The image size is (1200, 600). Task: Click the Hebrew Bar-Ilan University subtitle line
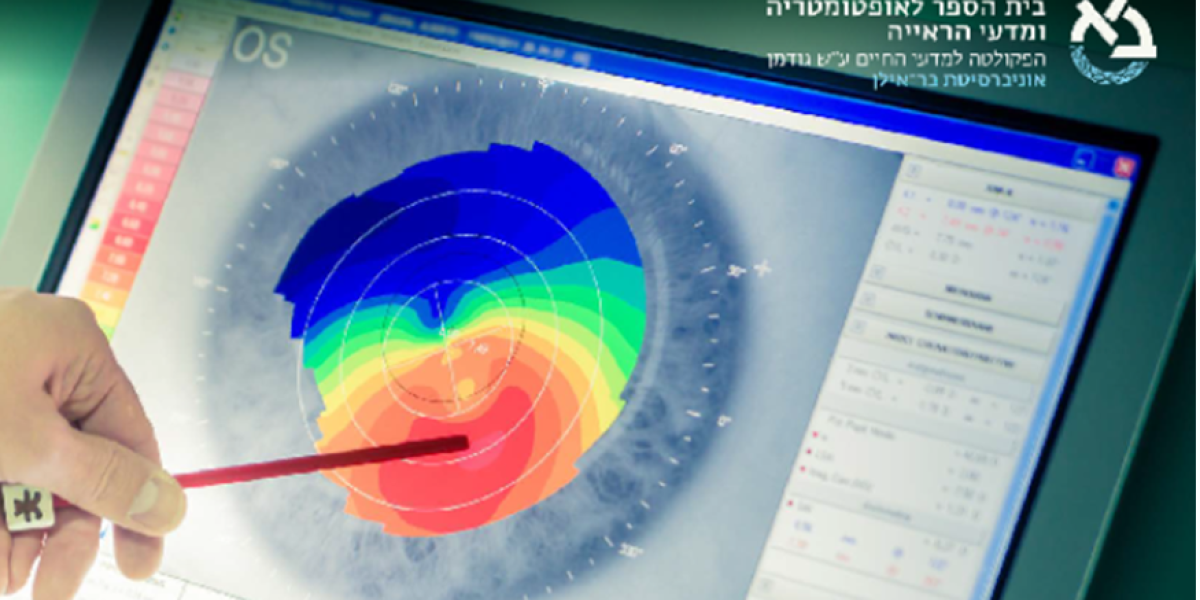tap(958, 80)
